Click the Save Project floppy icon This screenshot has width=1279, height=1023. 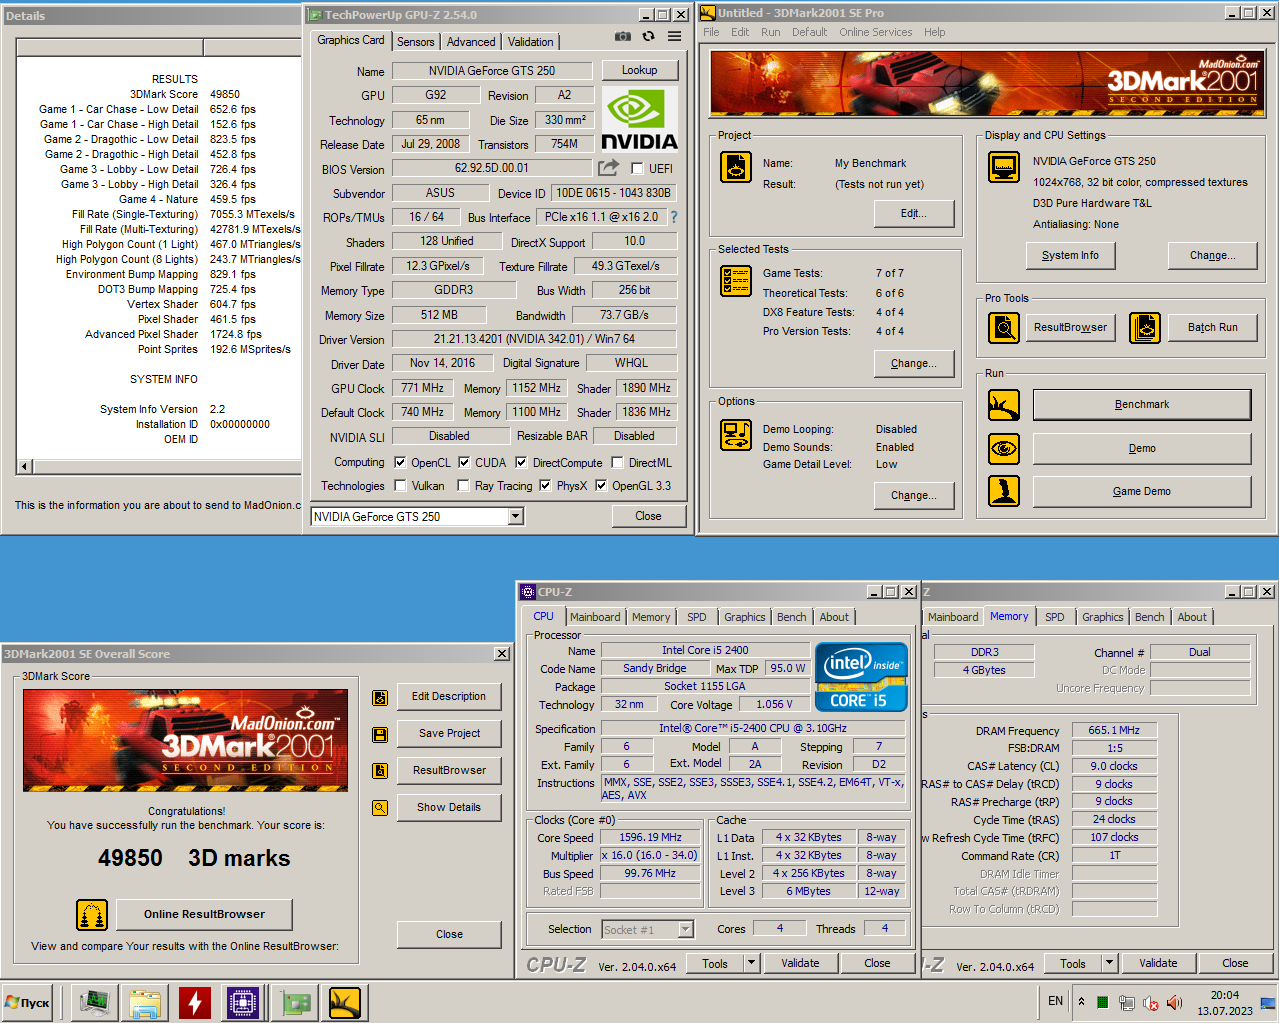(380, 735)
